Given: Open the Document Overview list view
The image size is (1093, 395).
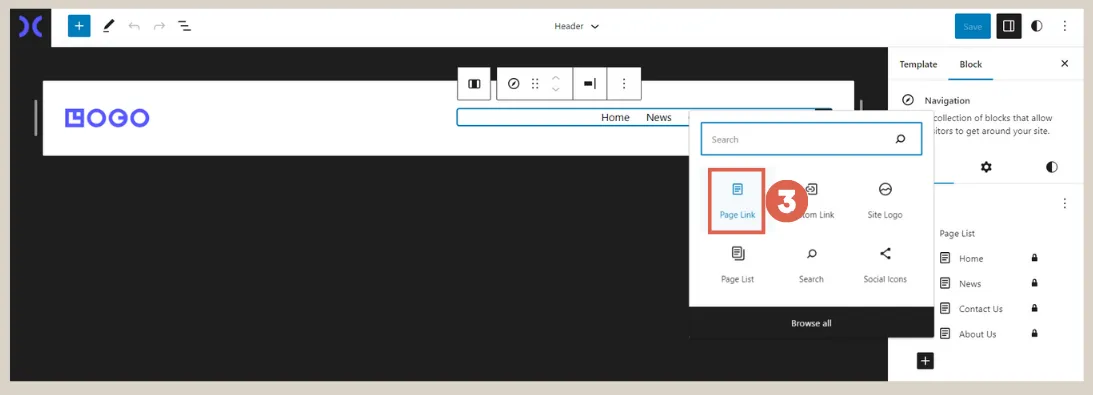Looking at the screenshot, I should click(184, 26).
